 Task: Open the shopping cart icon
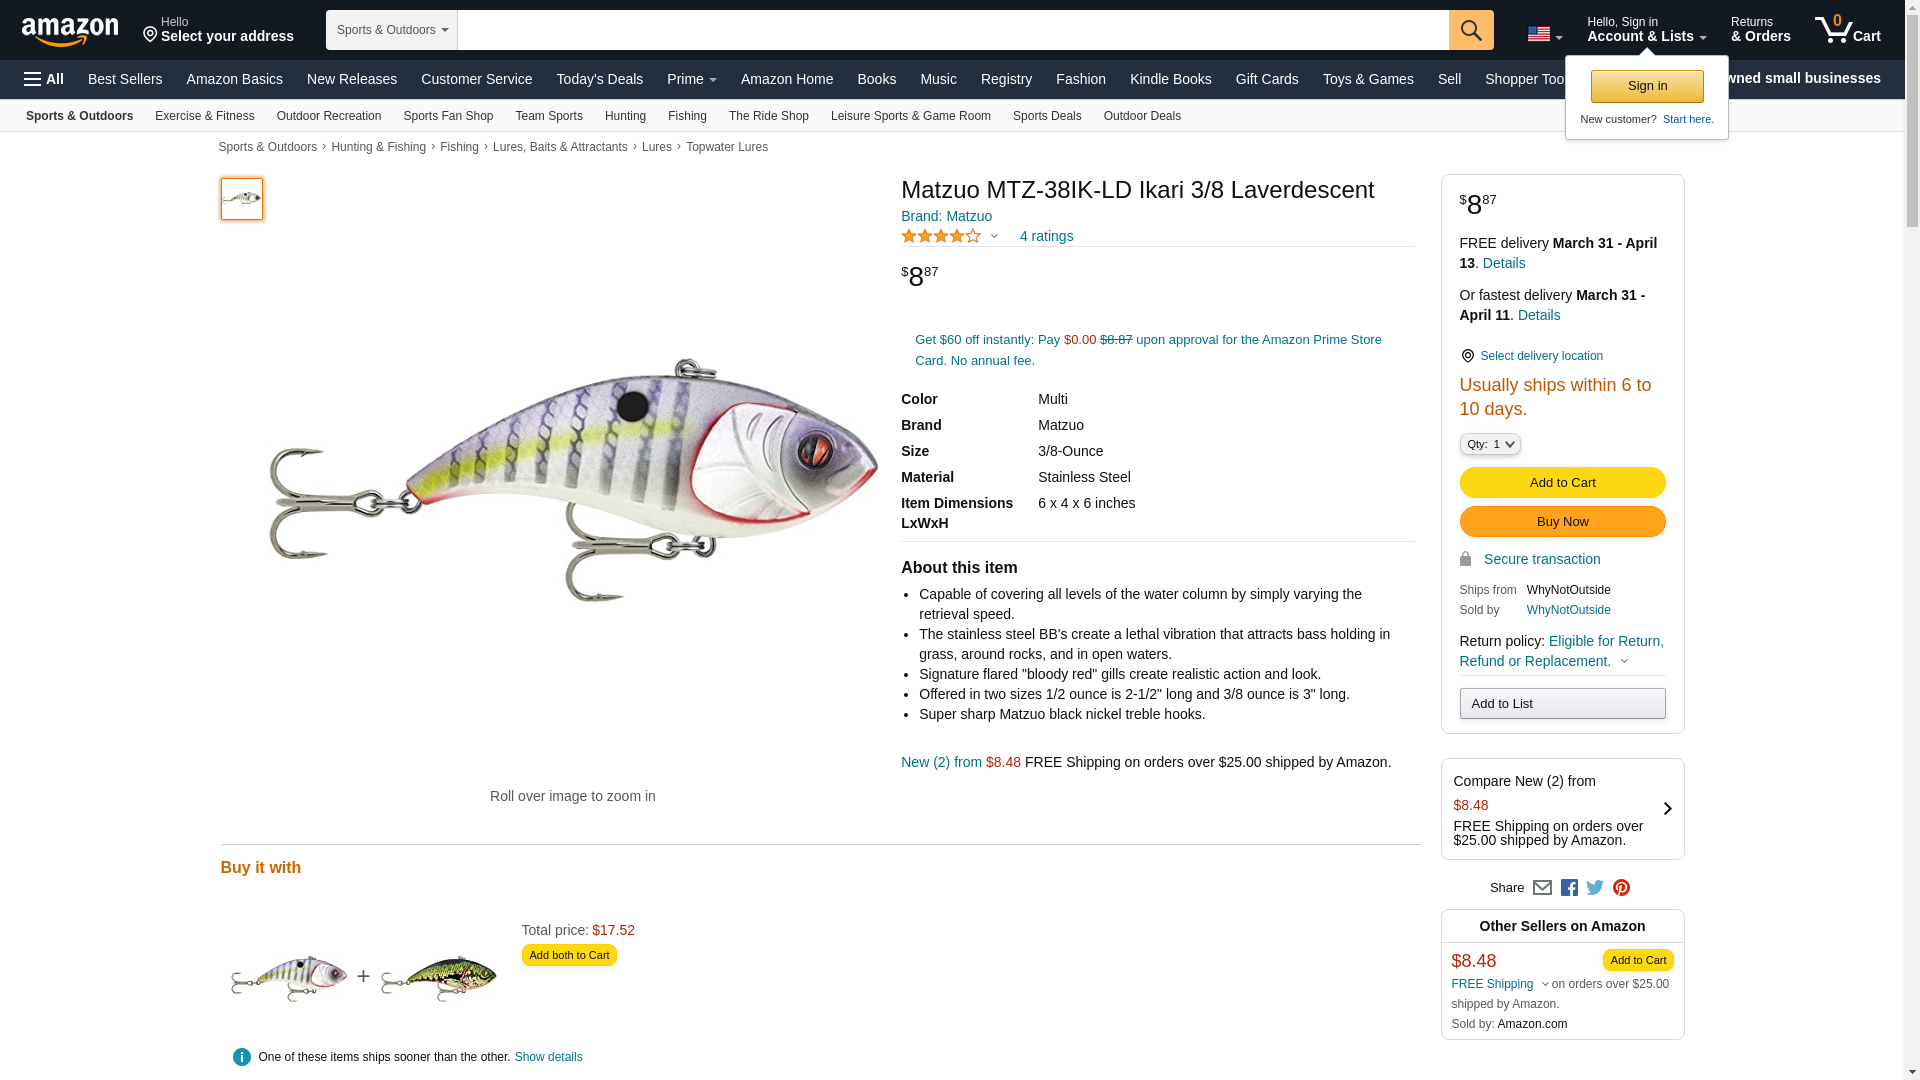(x=1847, y=30)
